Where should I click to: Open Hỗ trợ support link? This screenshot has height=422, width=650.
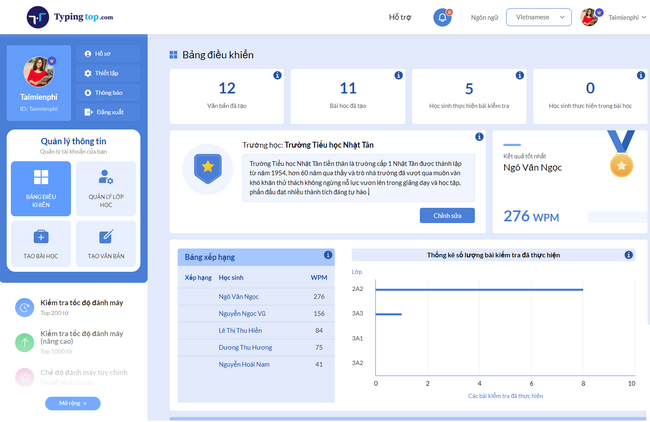[x=400, y=17]
